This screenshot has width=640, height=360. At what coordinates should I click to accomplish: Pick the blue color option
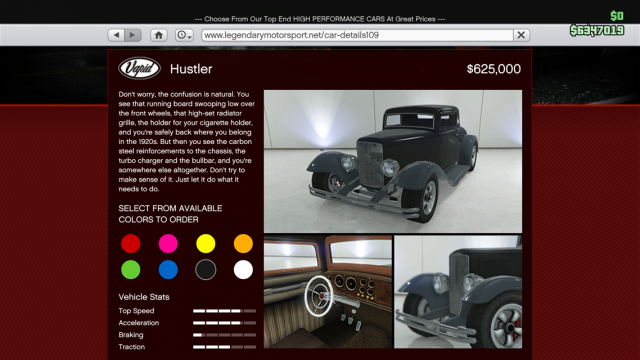point(168,270)
